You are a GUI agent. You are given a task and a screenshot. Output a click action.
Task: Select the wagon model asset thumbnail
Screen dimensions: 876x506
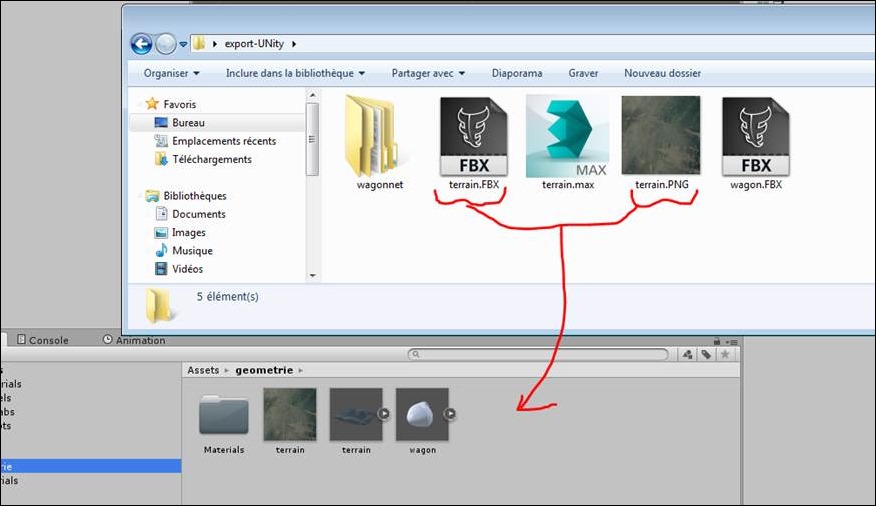(422, 414)
